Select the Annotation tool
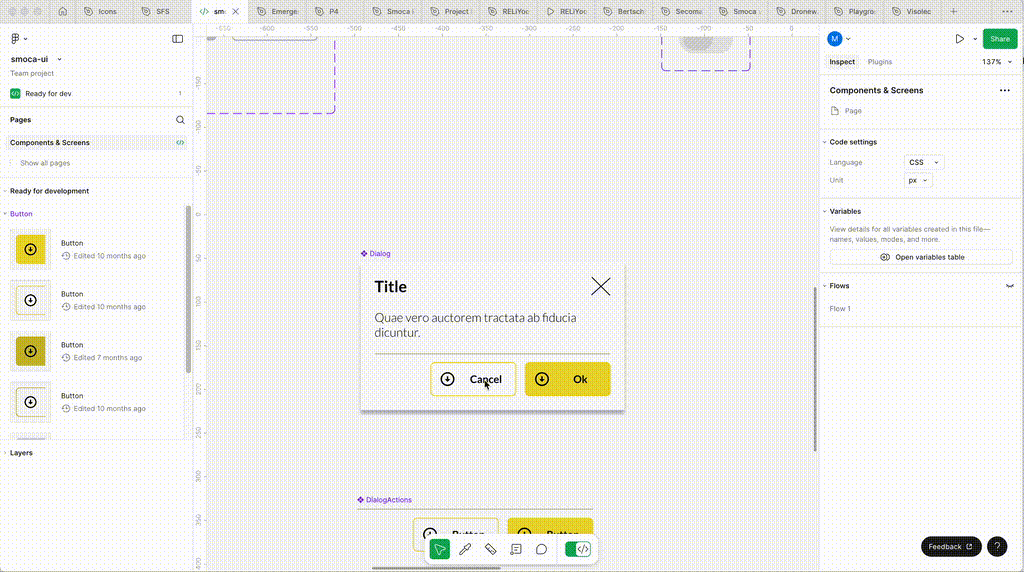1024x572 pixels. click(516, 549)
